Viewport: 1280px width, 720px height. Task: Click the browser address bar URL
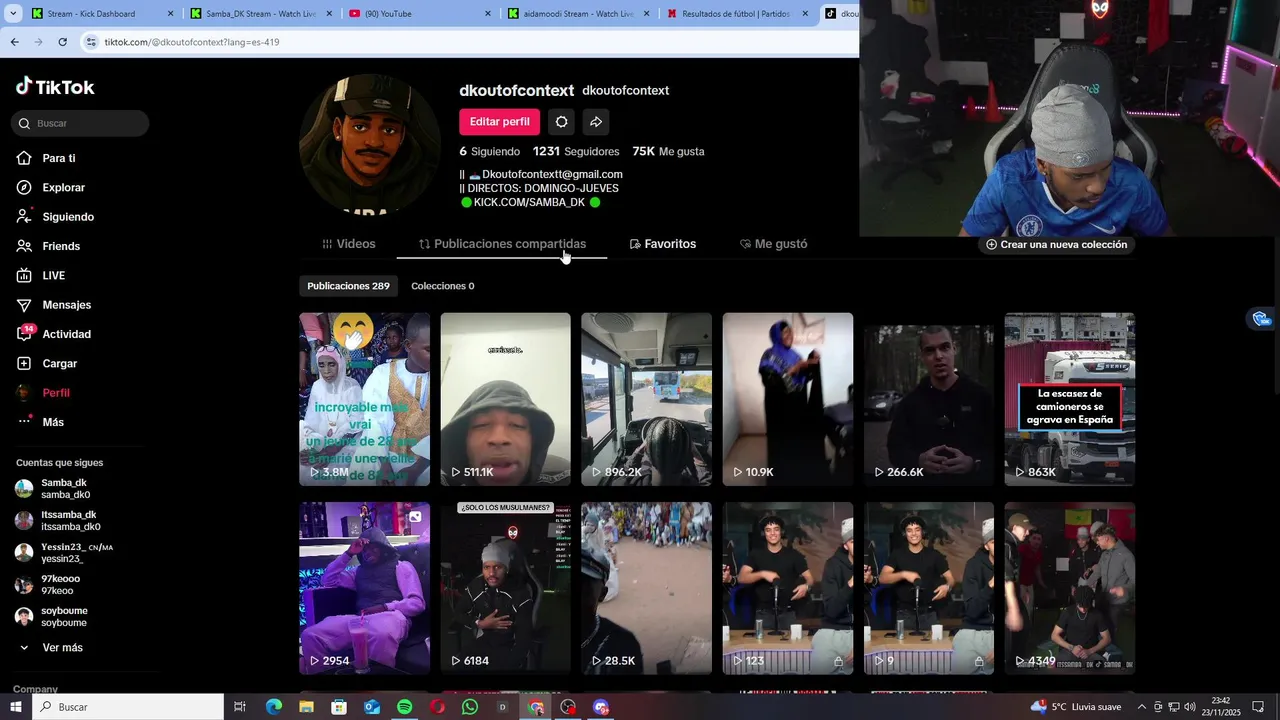coord(191,42)
